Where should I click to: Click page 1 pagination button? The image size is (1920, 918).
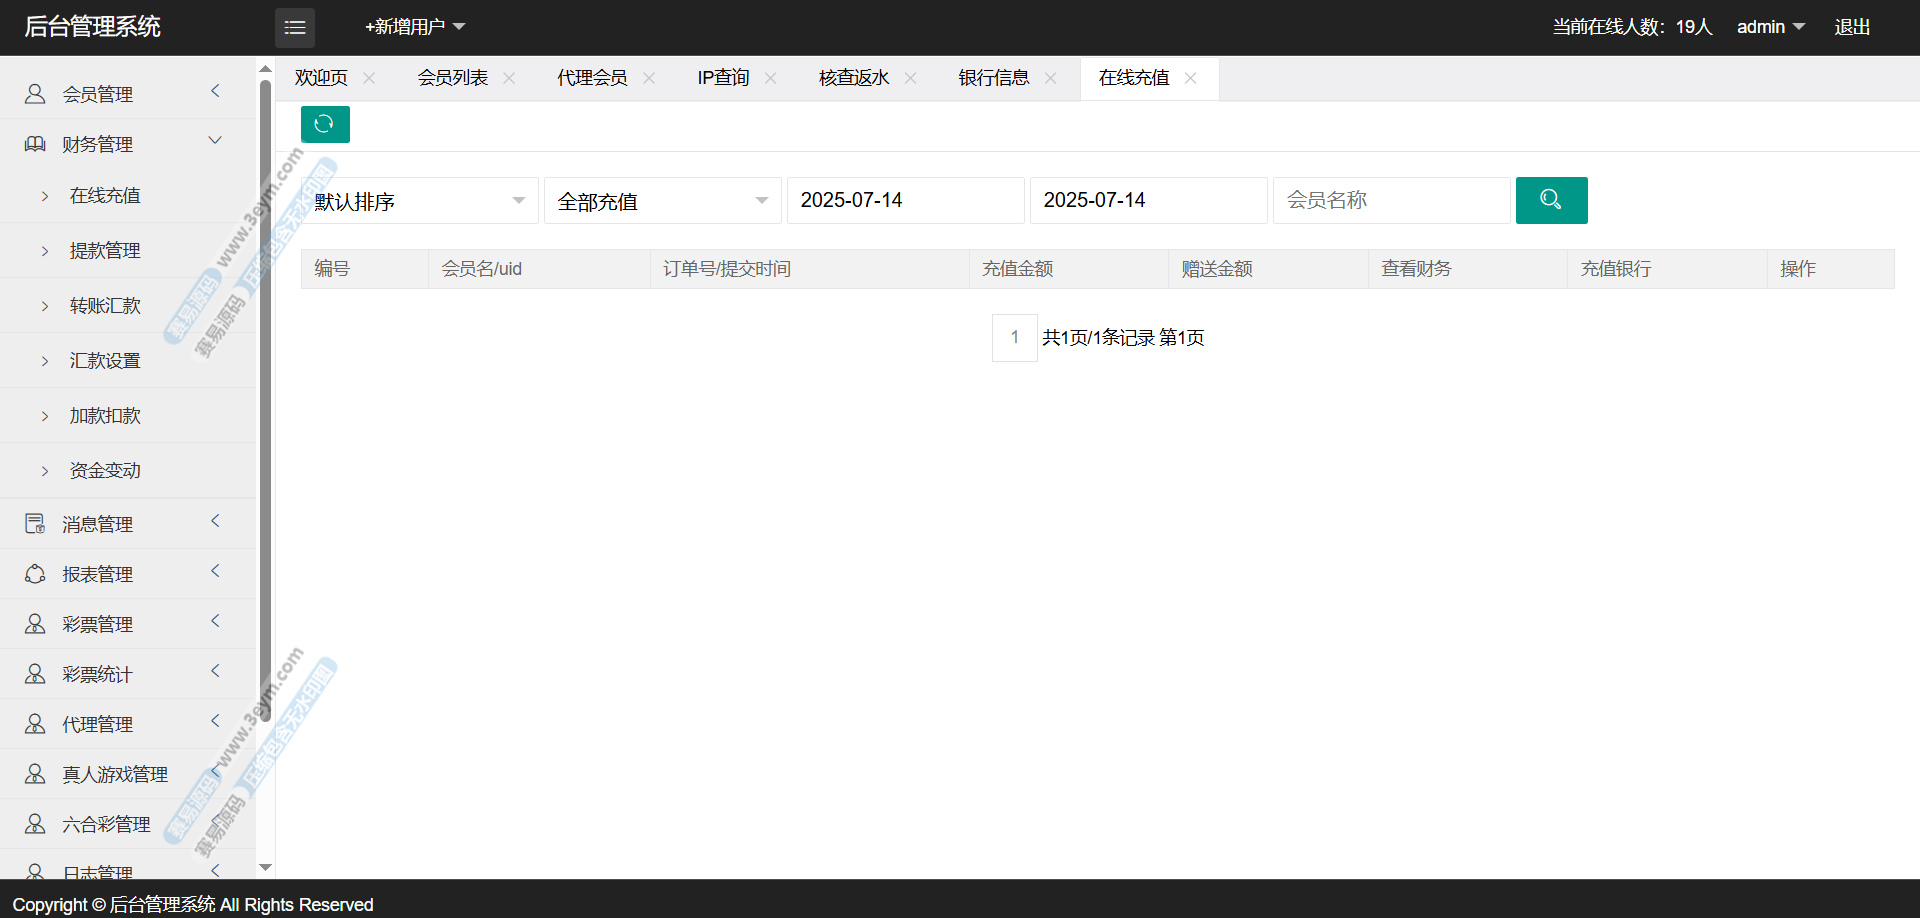point(1014,338)
